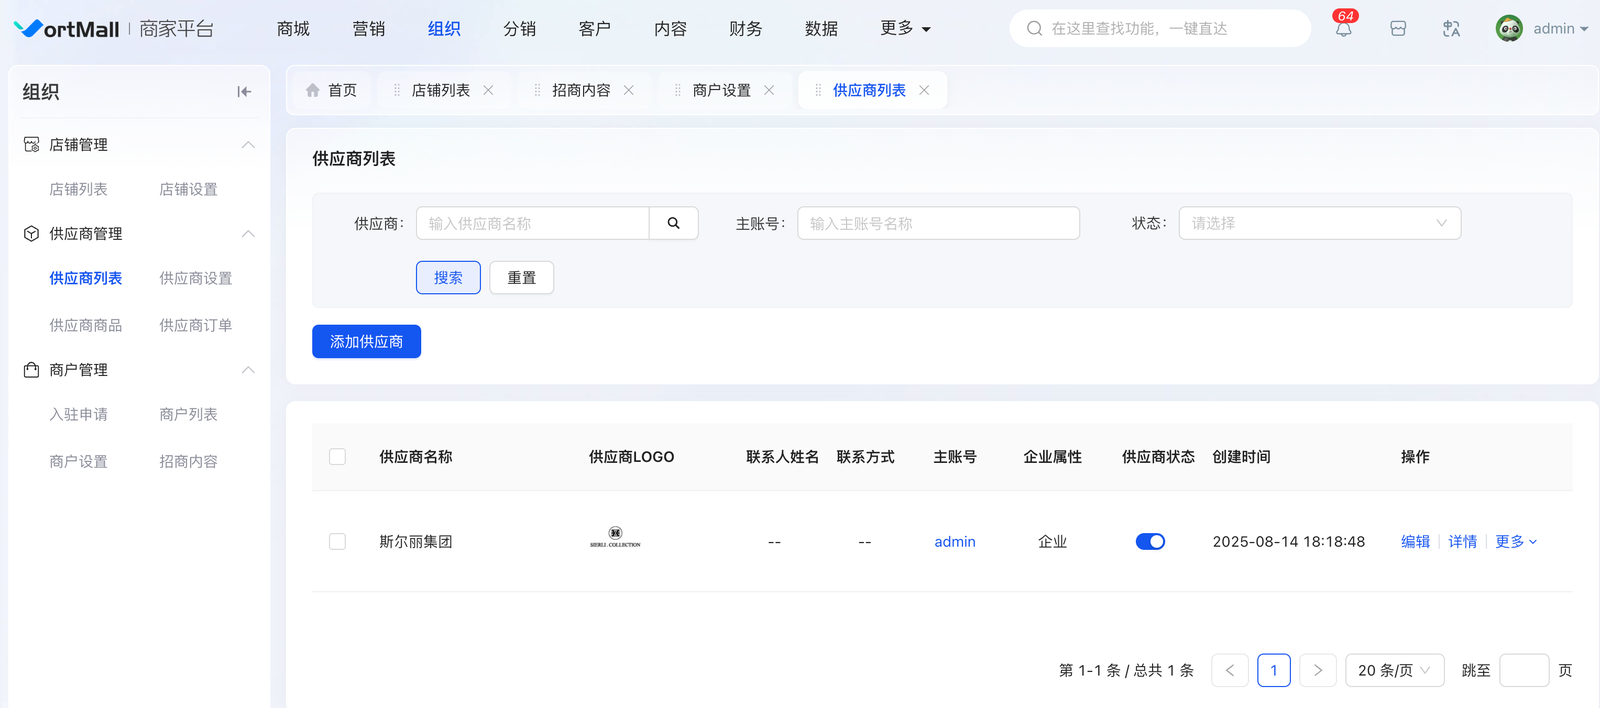Click the admin avatar icon
Image resolution: width=1600 pixels, height=708 pixels.
(1509, 29)
